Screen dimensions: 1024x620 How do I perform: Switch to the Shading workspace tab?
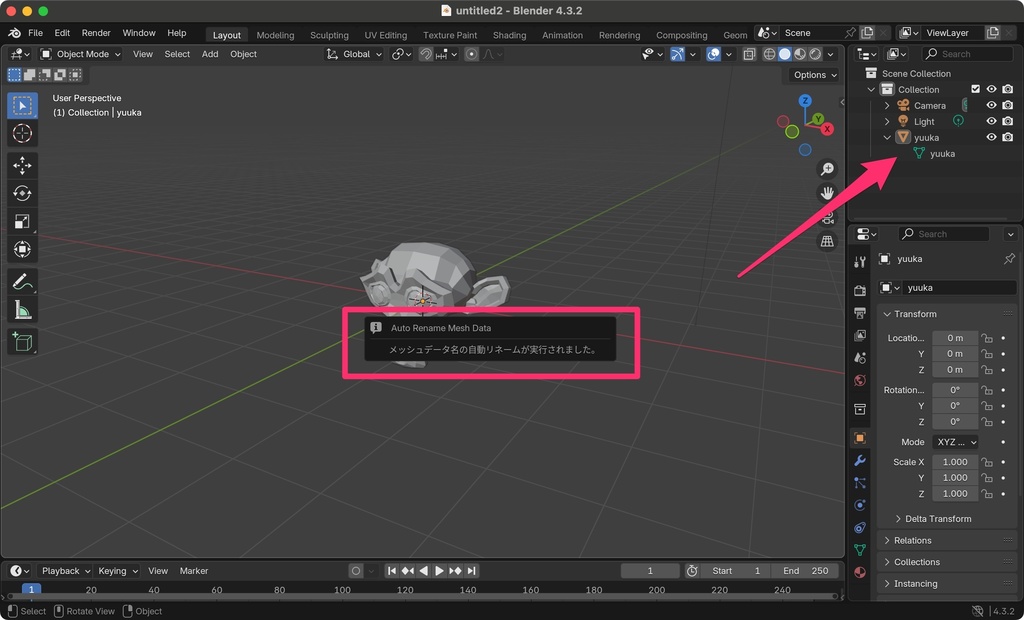(509, 34)
